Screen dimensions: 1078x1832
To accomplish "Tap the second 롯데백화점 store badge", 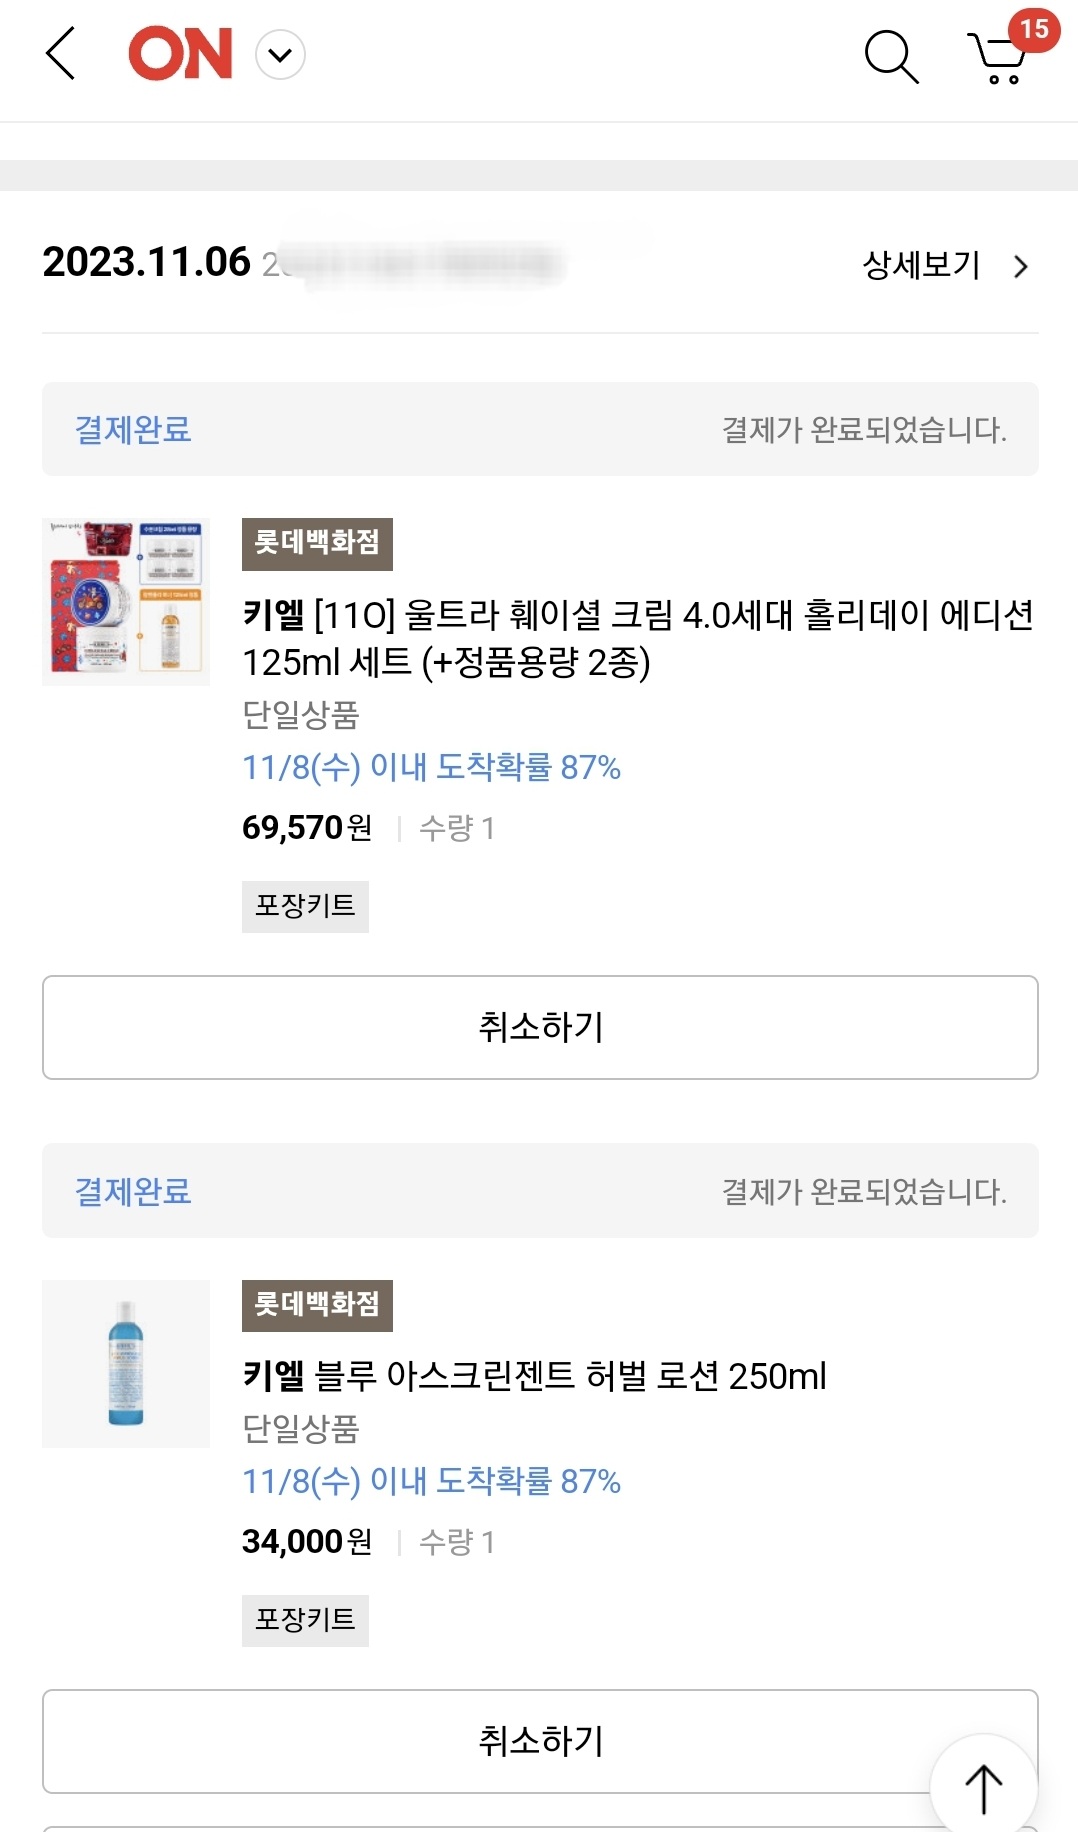I will (x=317, y=1306).
